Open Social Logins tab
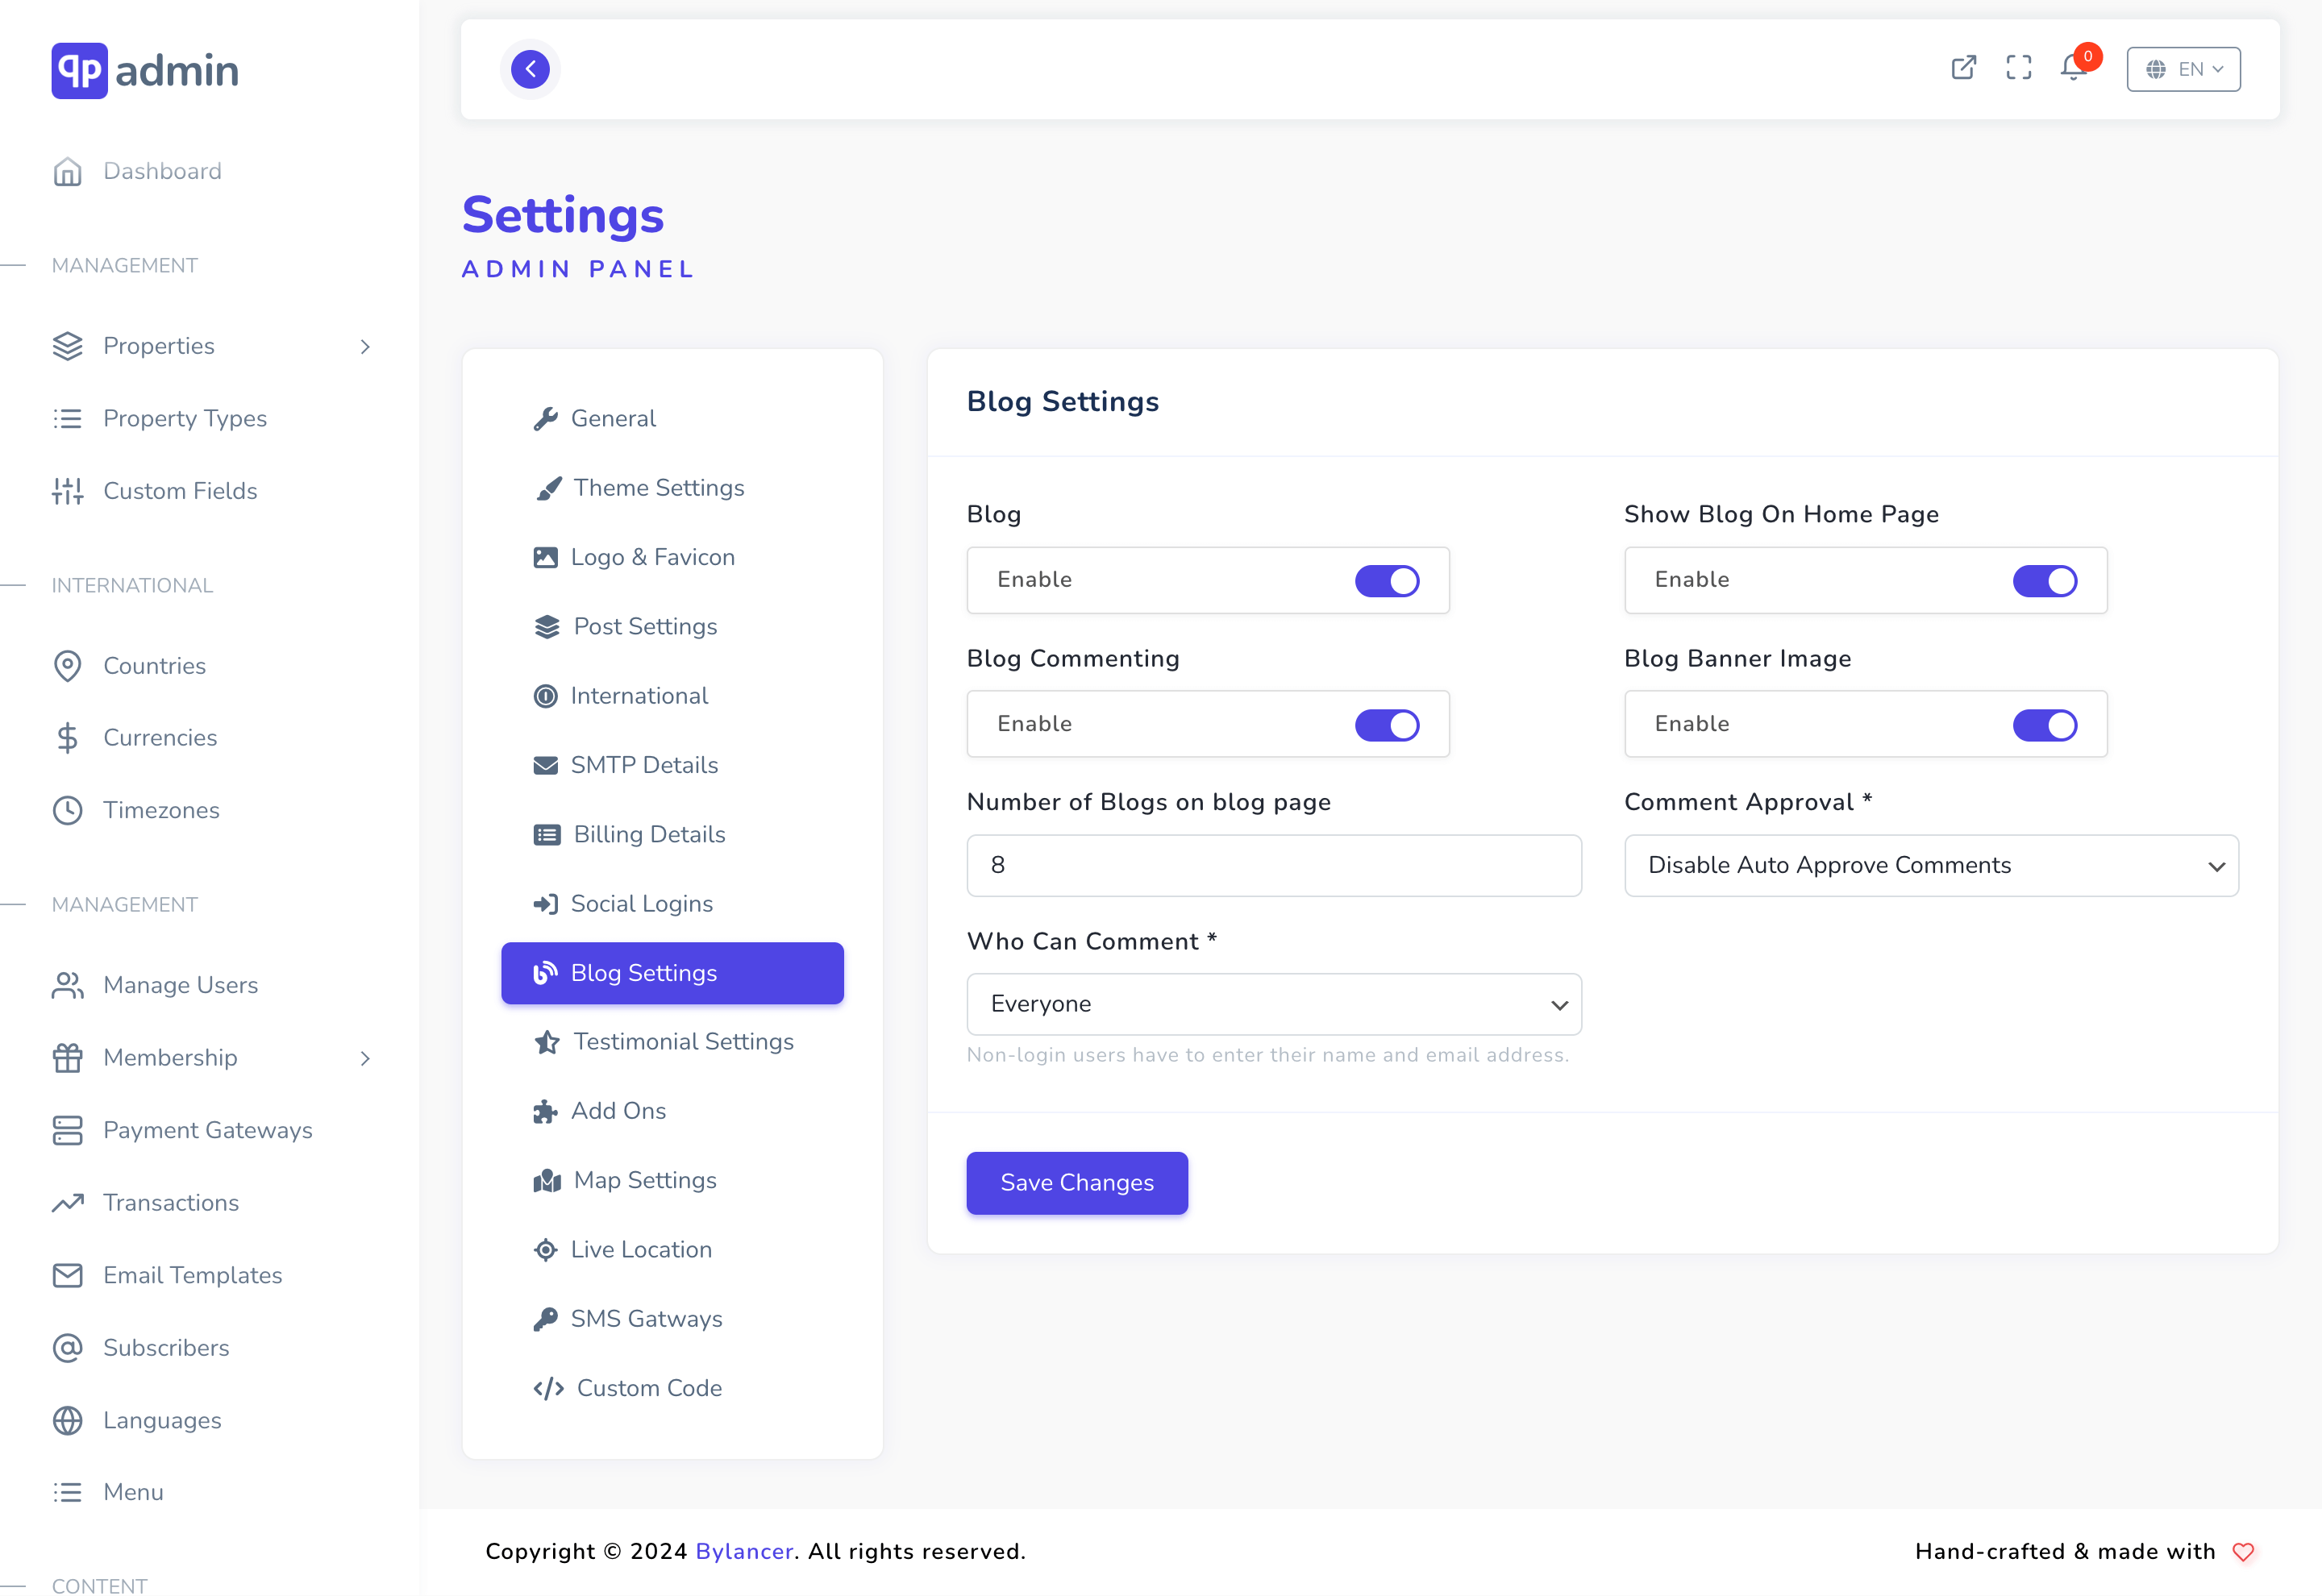 (x=672, y=904)
